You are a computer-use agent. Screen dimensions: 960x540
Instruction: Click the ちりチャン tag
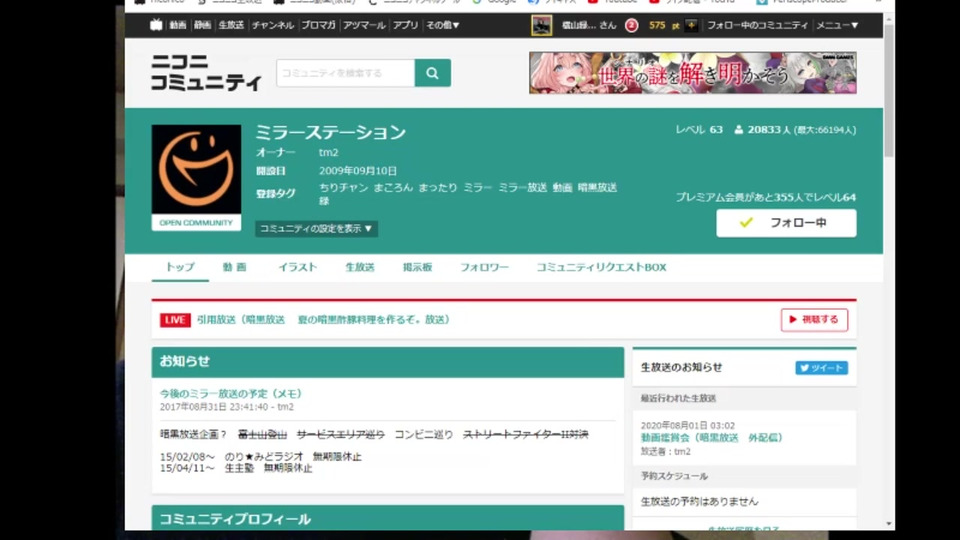tap(343, 187)
